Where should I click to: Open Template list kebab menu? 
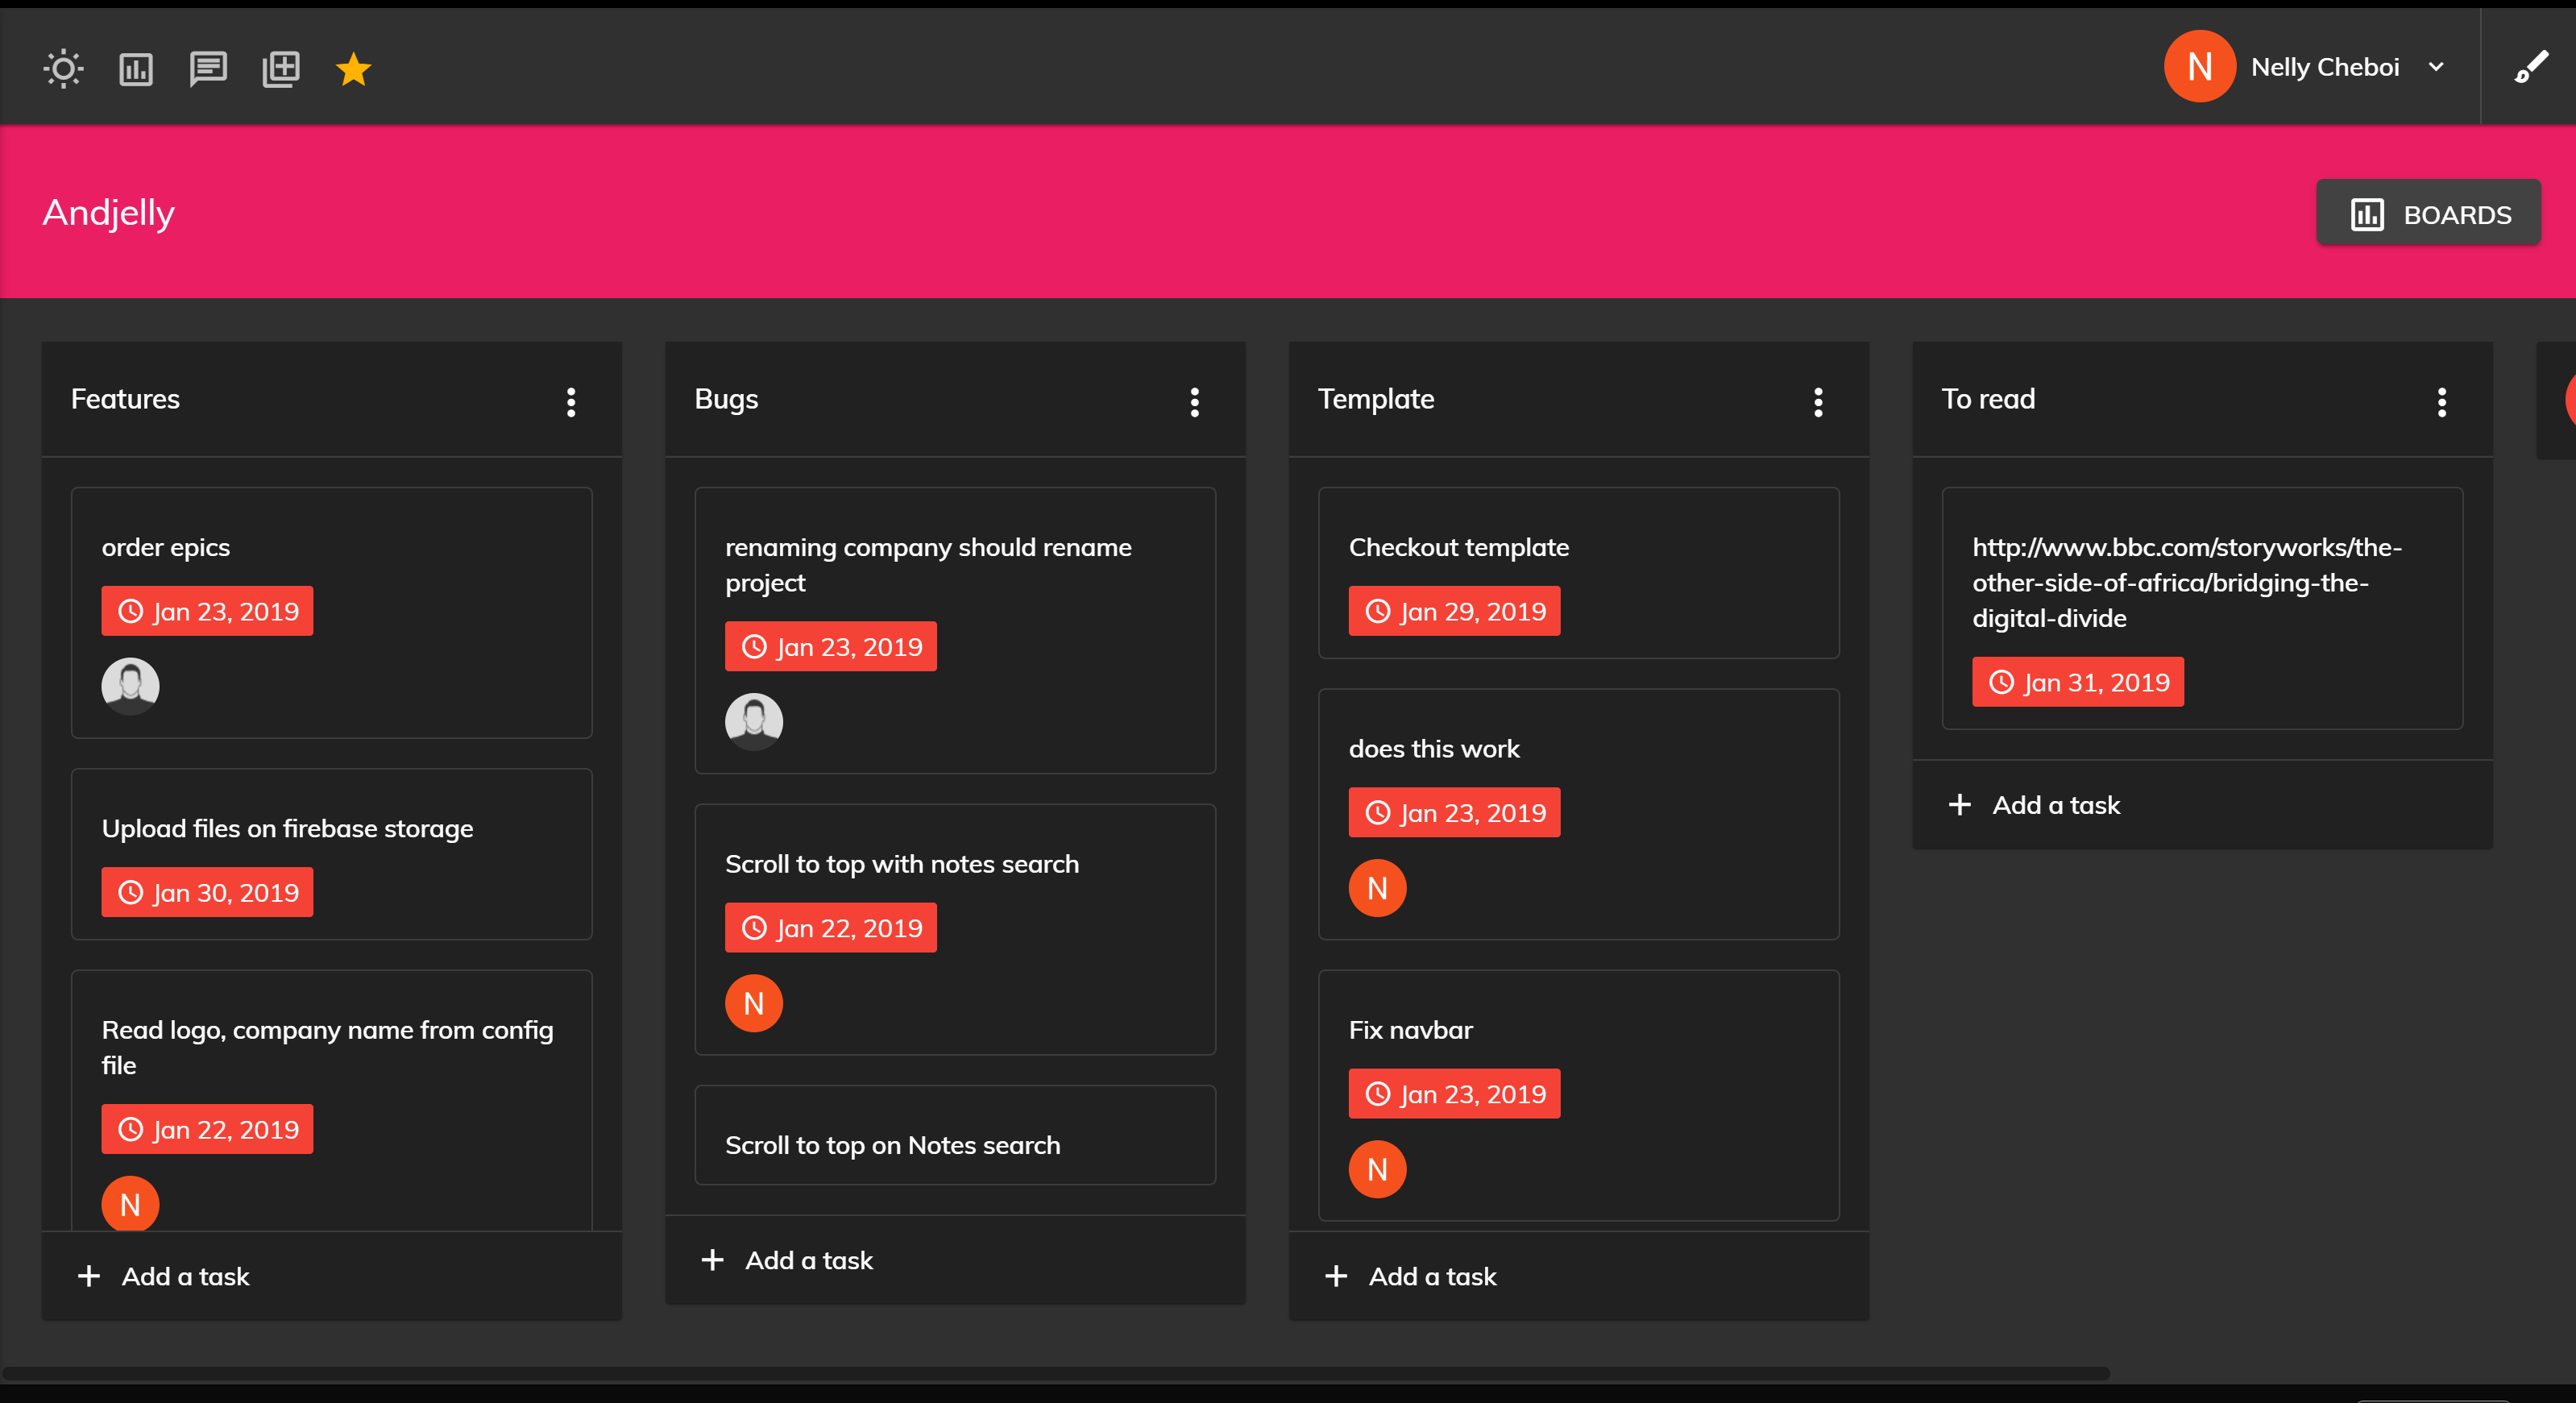pos(1818,402)
